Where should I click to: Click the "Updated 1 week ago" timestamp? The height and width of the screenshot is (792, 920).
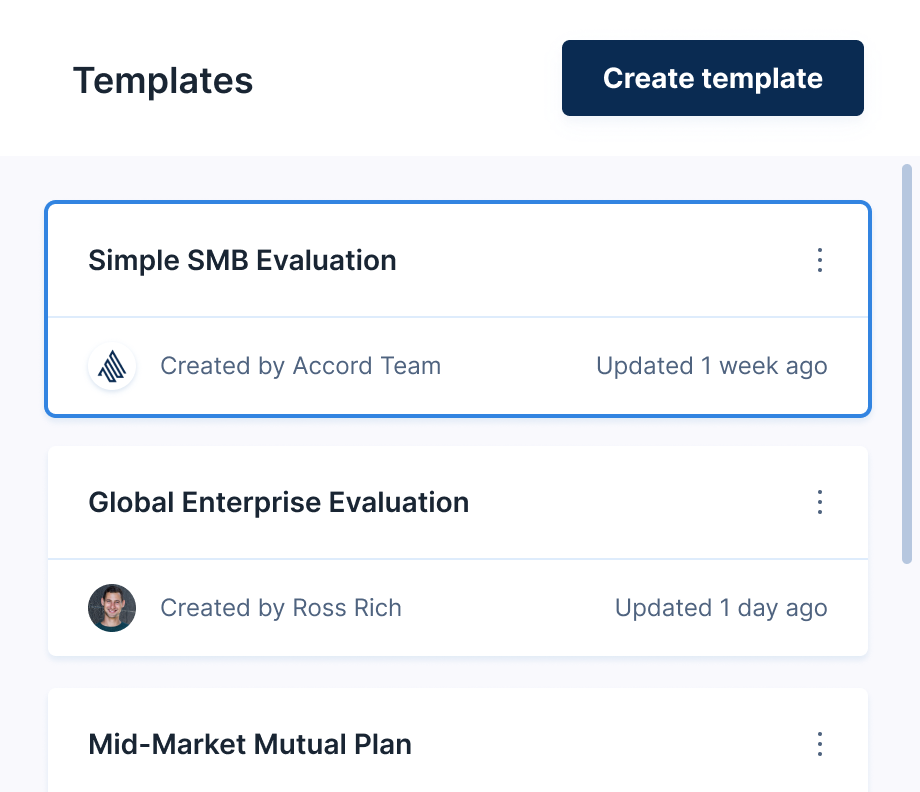711,366
